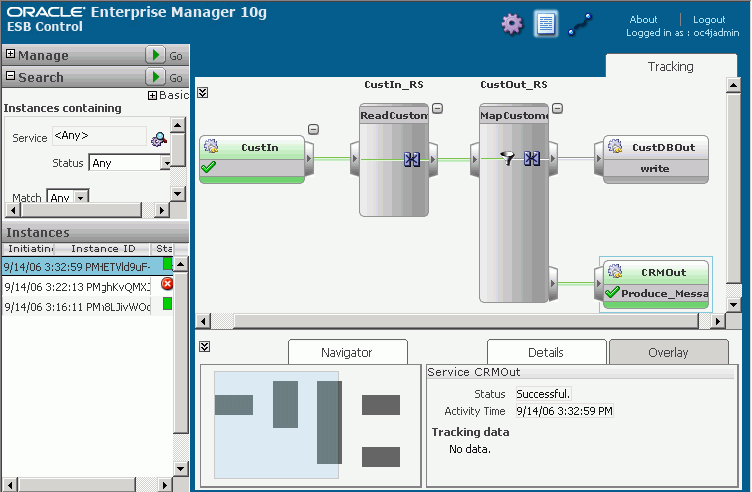Click instances list scrollbar down arrow
752x492 pixels.
coord(180,469)
